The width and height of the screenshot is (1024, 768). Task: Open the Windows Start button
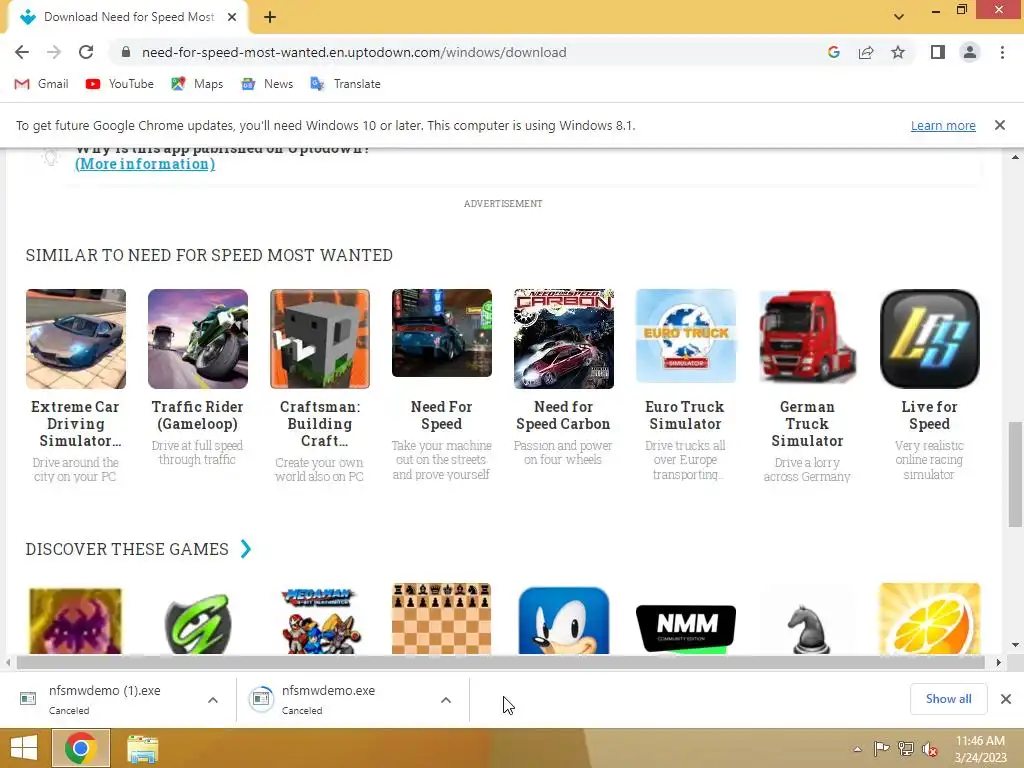pos(24,748)
